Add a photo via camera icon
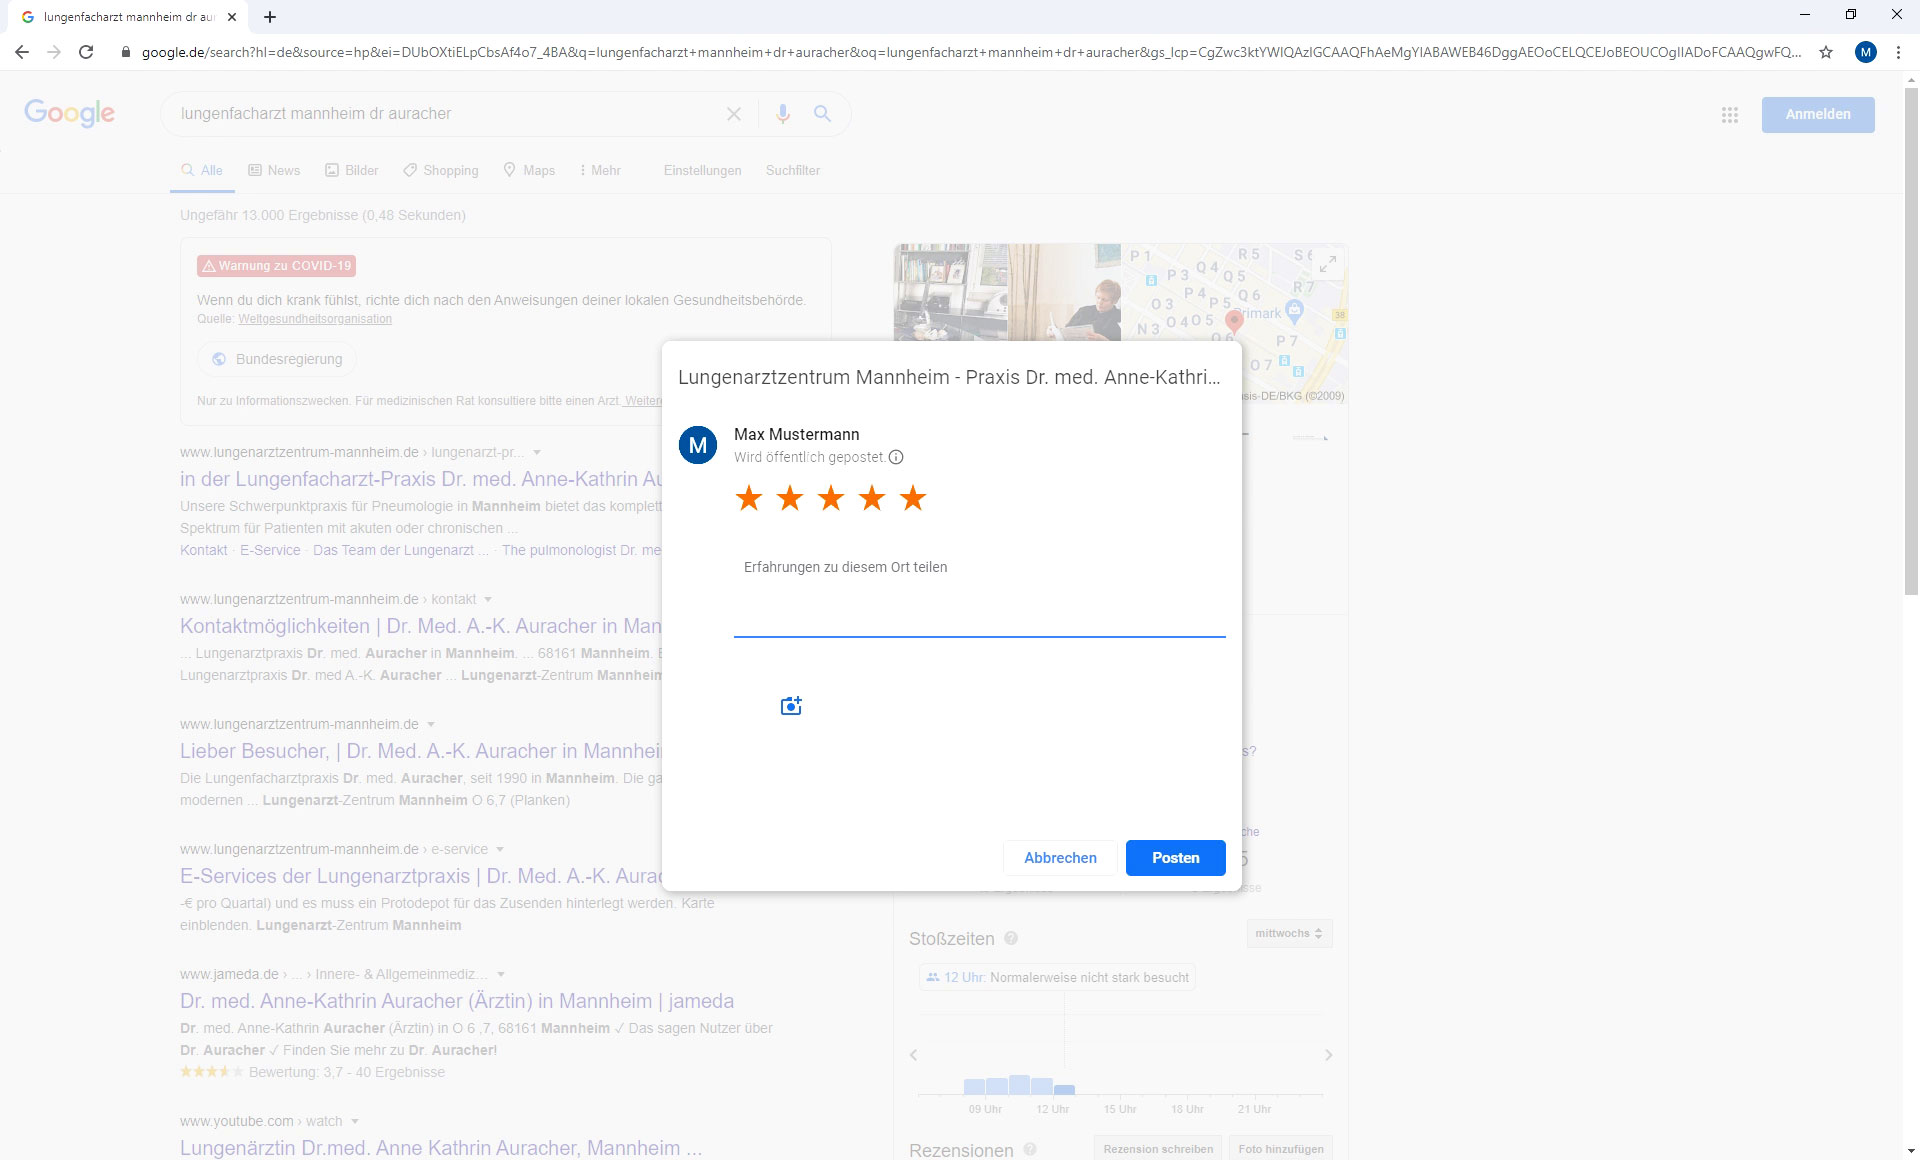Screen dimensions: 1920x1160 pos(791,706)
